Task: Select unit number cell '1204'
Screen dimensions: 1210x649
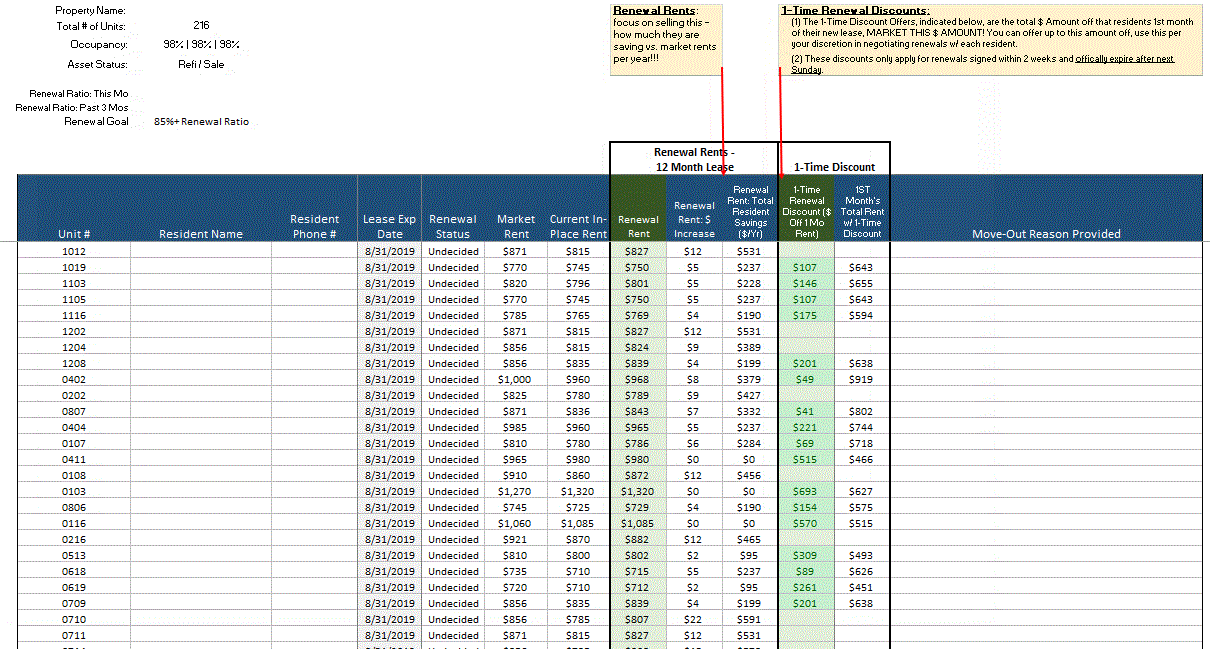Action: click(74, 347)
